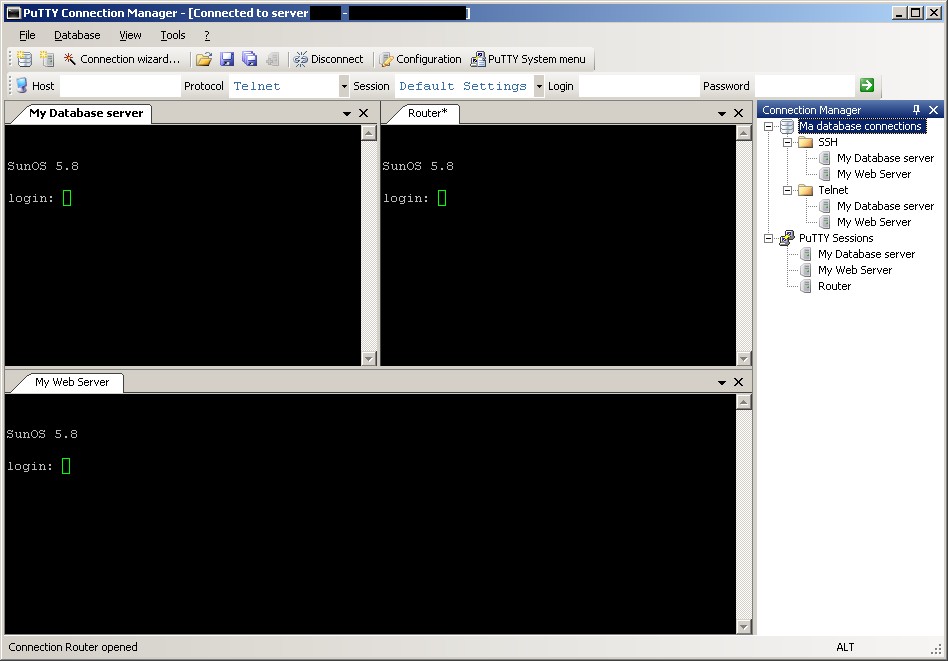Open the Connection wizard
The image size is (948, 661).
coord(120,59)
